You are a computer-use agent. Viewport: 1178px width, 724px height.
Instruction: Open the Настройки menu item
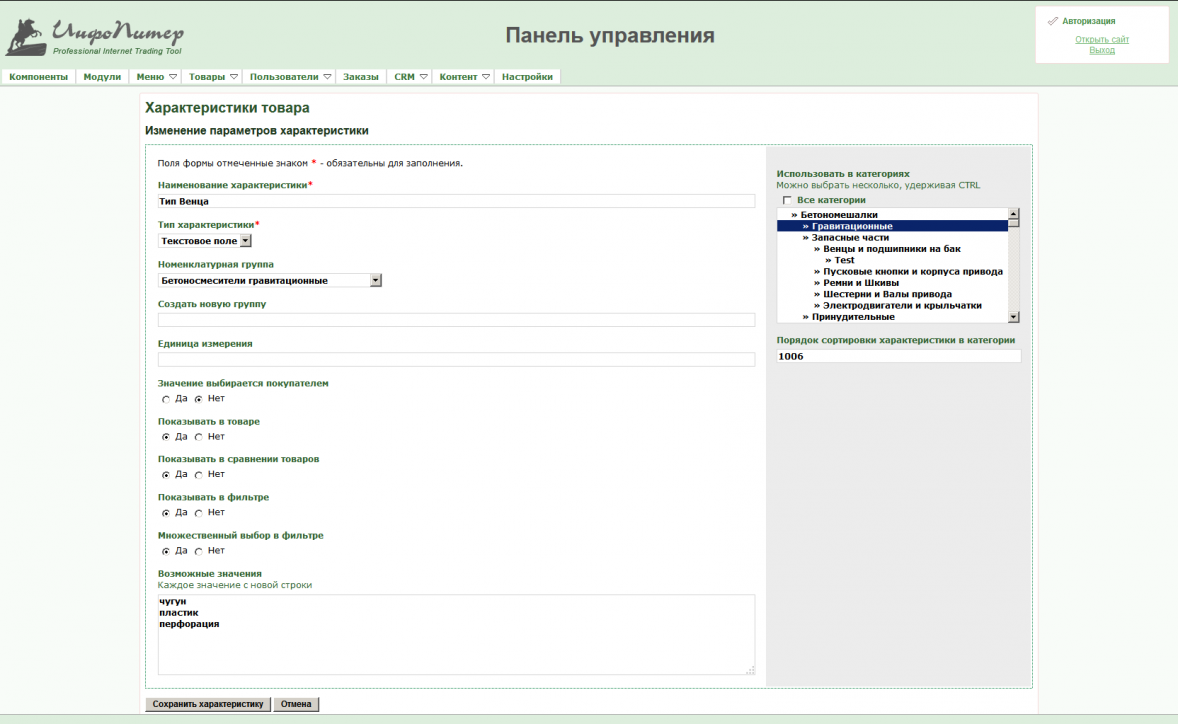click(x=527, y=77)
